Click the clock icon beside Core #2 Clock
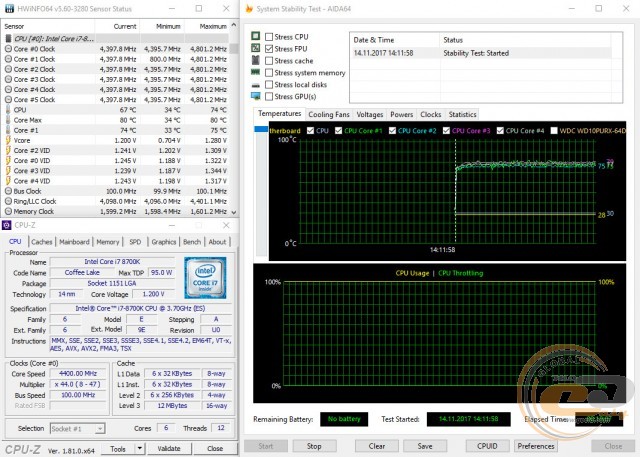Viewport: 640px width, 457px height. tap(8, 69)
